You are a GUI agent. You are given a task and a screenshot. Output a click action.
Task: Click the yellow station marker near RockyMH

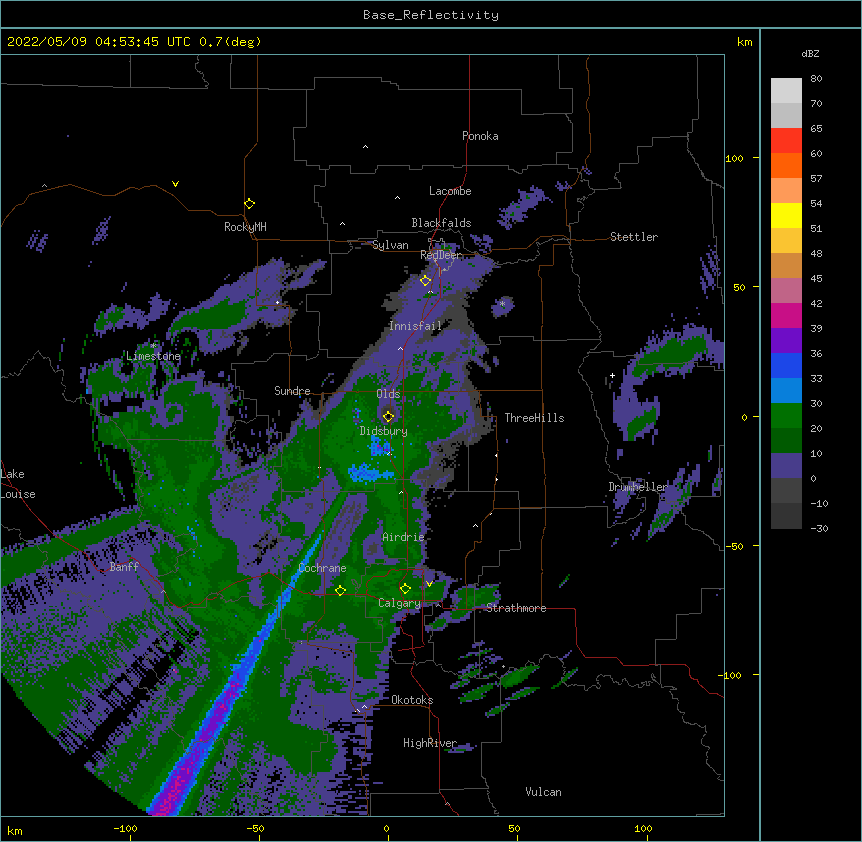point(249,204)
